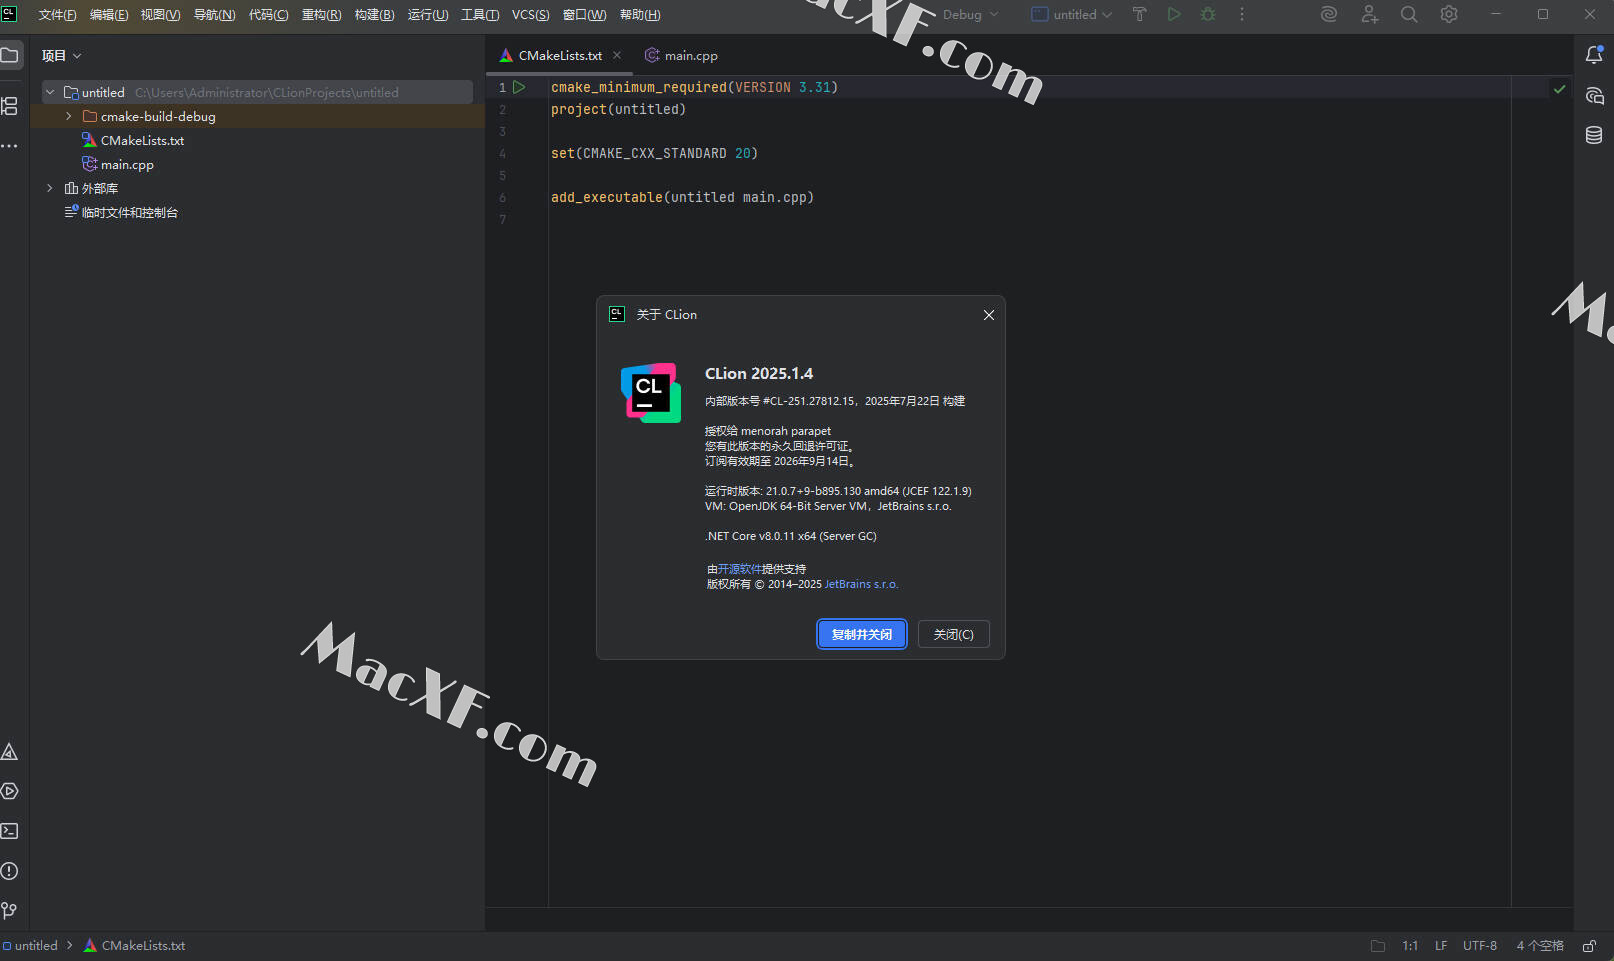Click the About dialog CLion logo
Viewport: 1614px width, 961px height.
[651, 393]
